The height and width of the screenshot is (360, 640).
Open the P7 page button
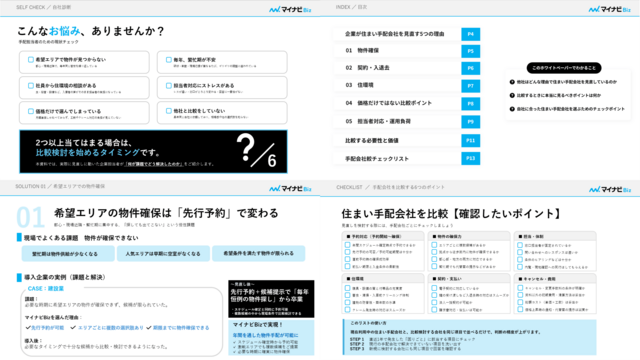click(471, 86)
